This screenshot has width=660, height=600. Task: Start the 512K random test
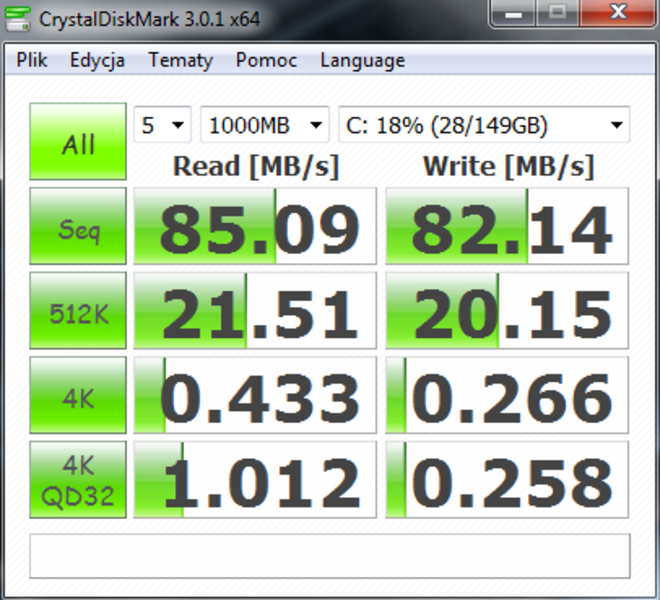(78, 313)
